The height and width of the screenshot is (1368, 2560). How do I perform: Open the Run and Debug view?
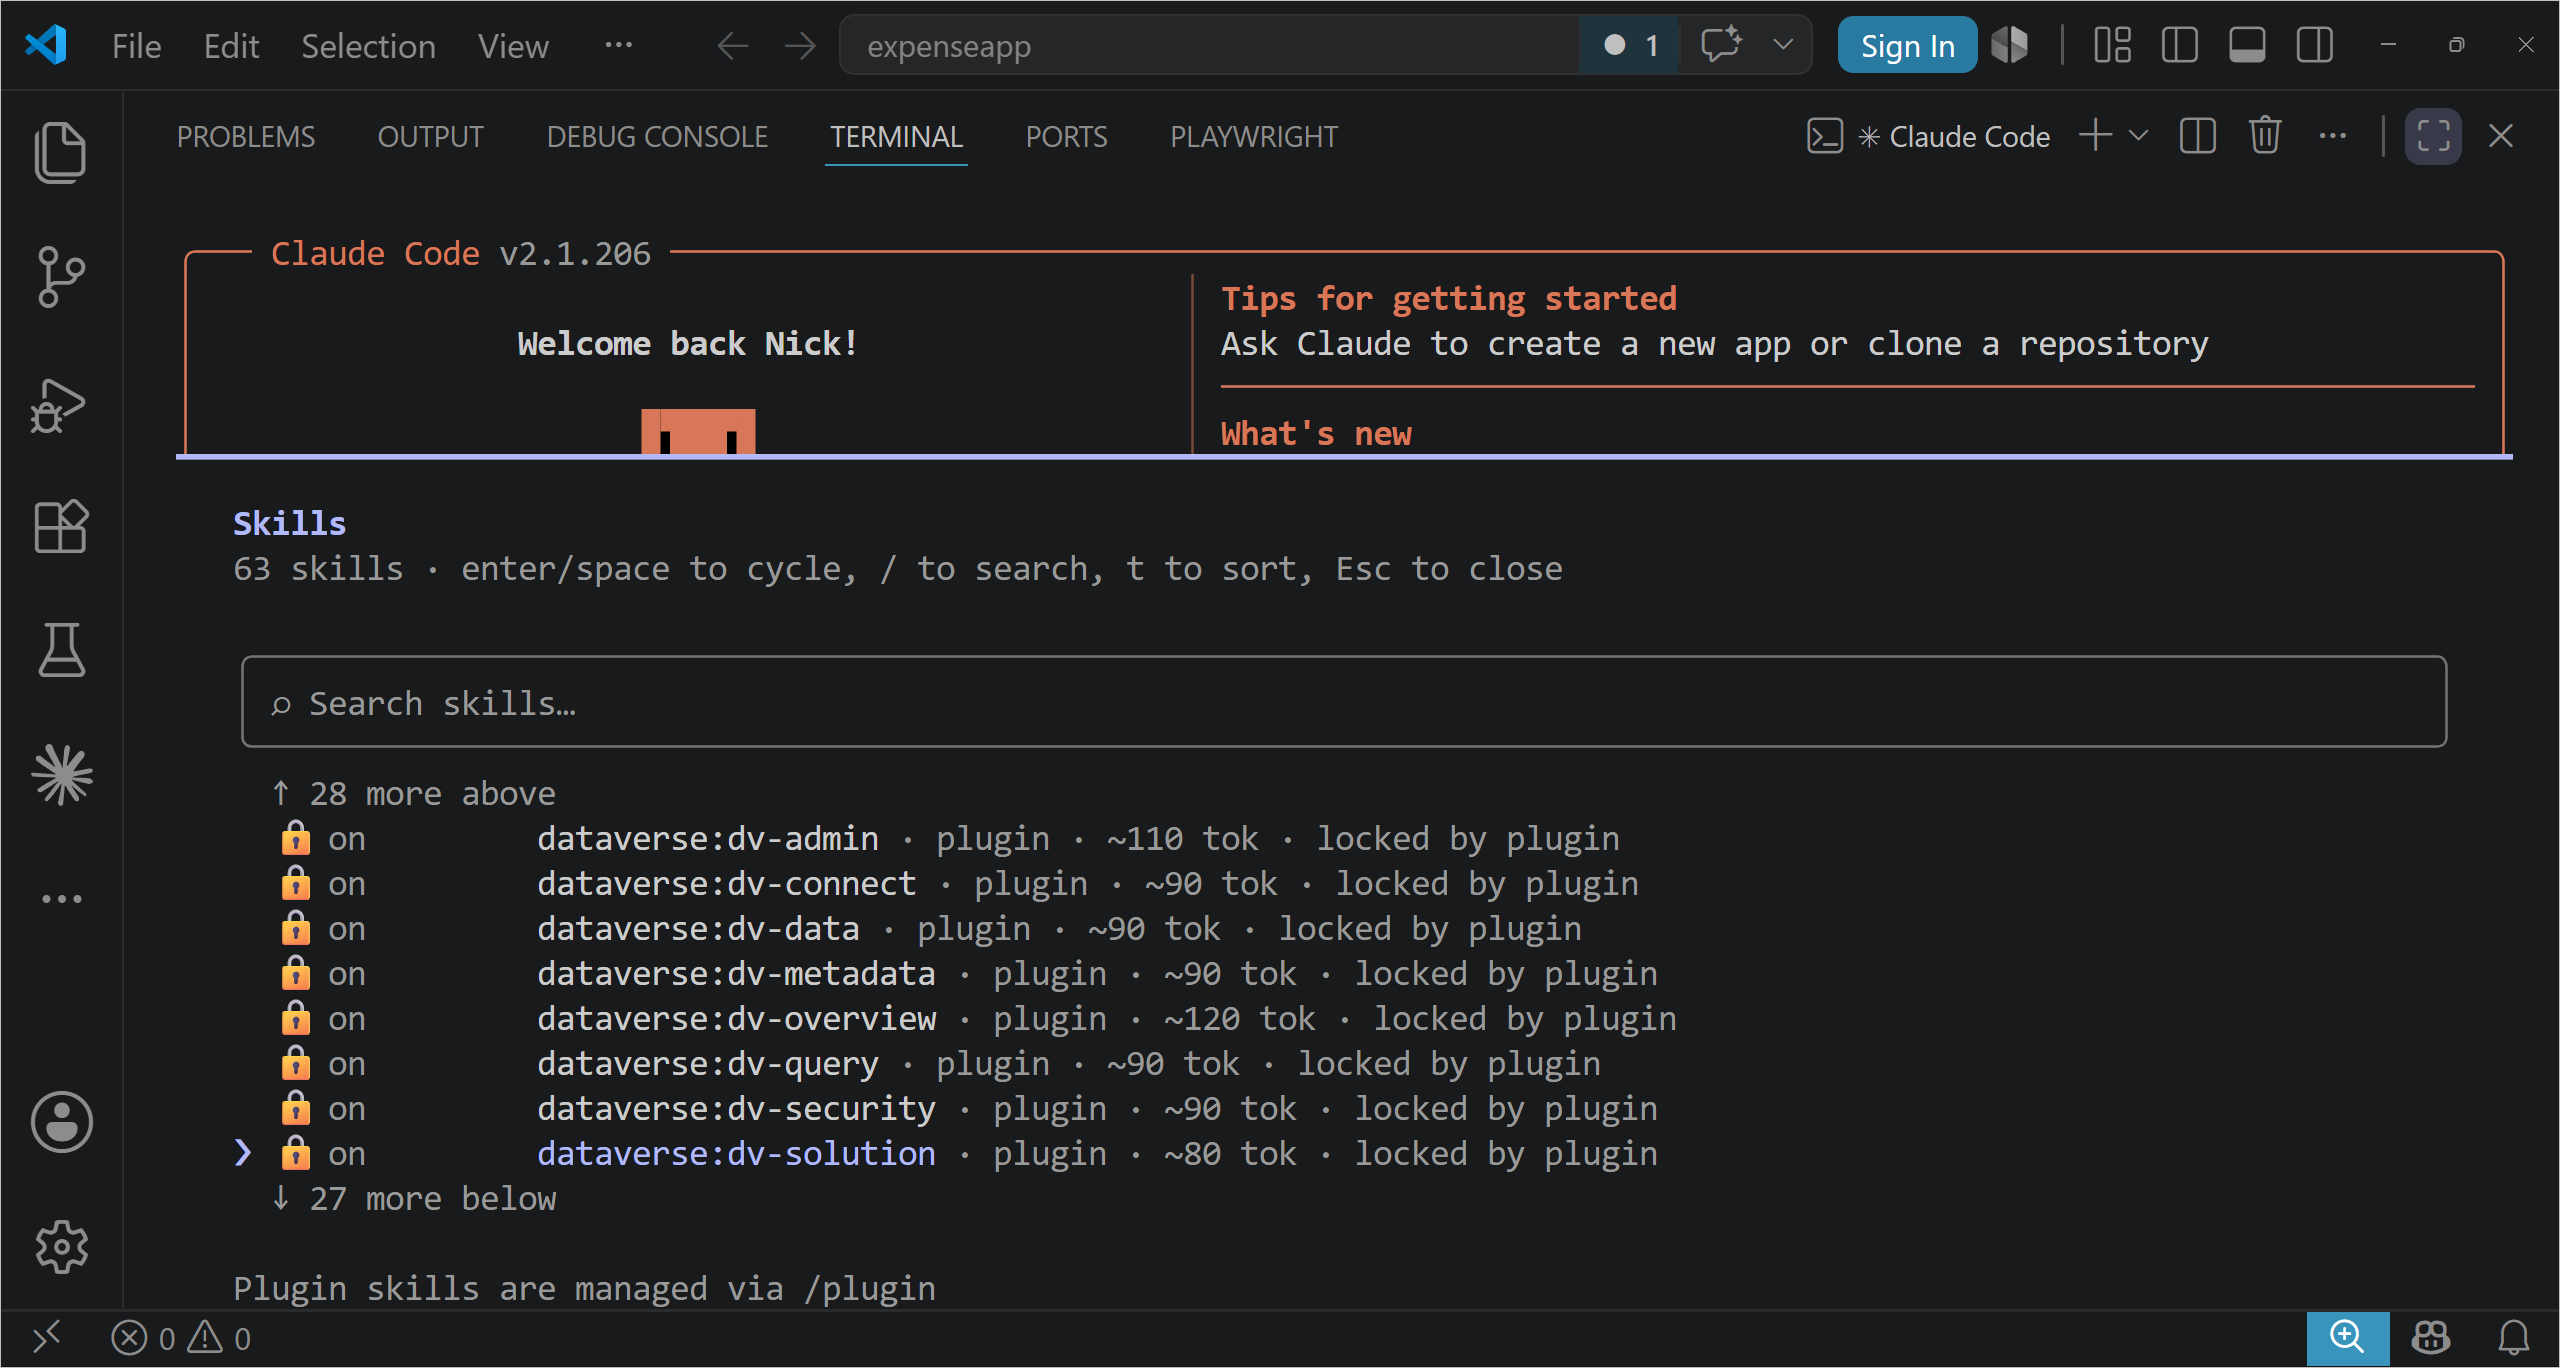pyautogui.click(x=59, y=404)
